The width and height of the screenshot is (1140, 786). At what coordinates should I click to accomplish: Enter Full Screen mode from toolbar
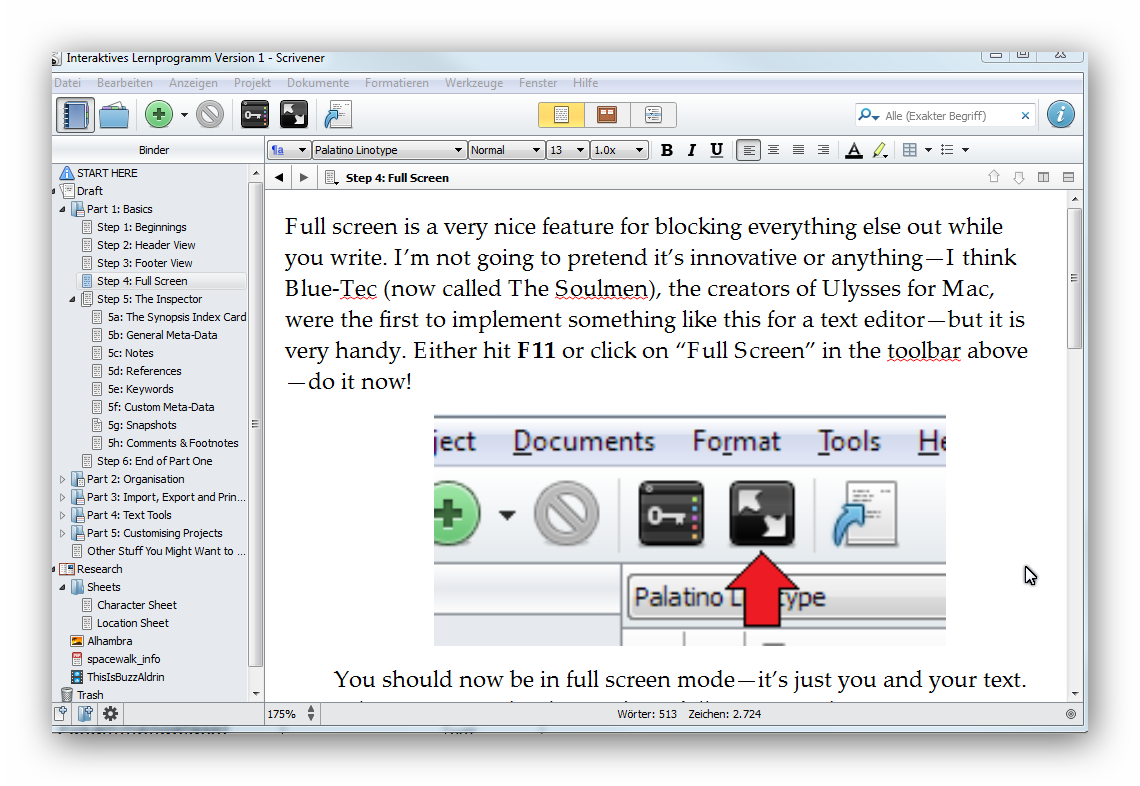pos(294,115)
